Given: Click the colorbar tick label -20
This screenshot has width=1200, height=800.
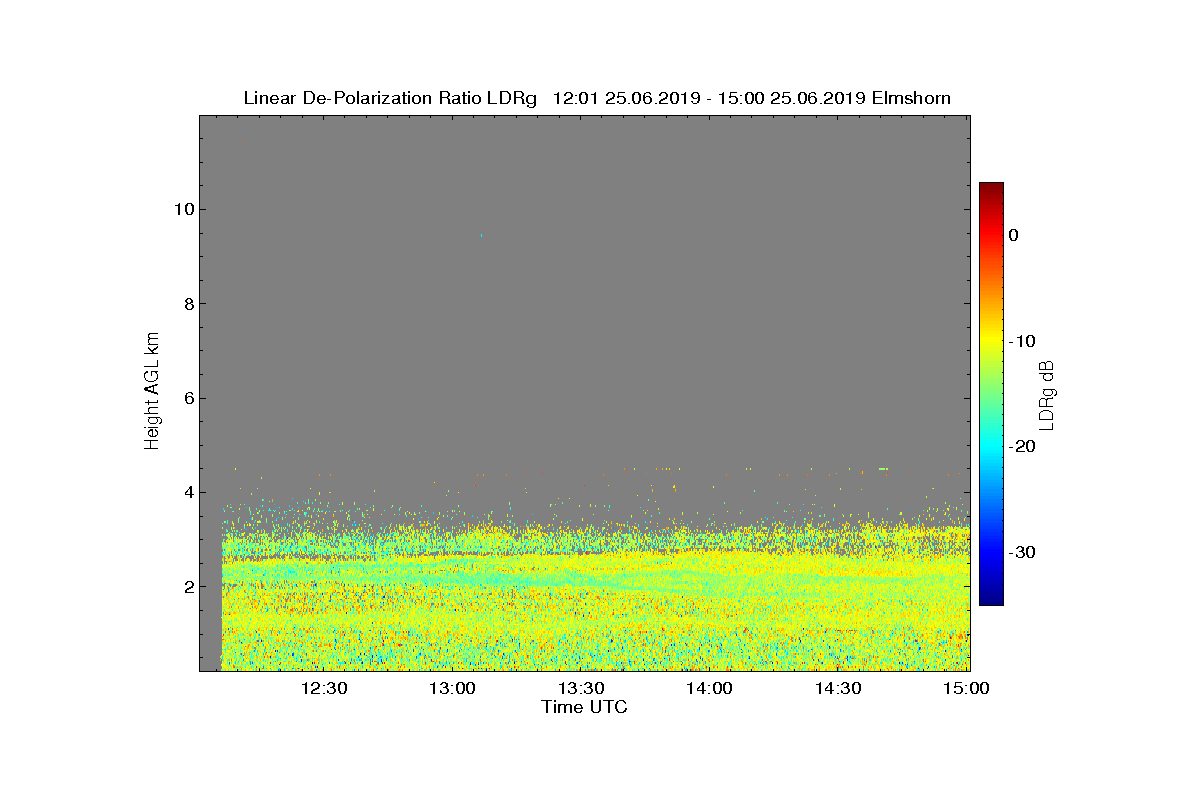Looking at the screenshot, I should click(1022, 446).
